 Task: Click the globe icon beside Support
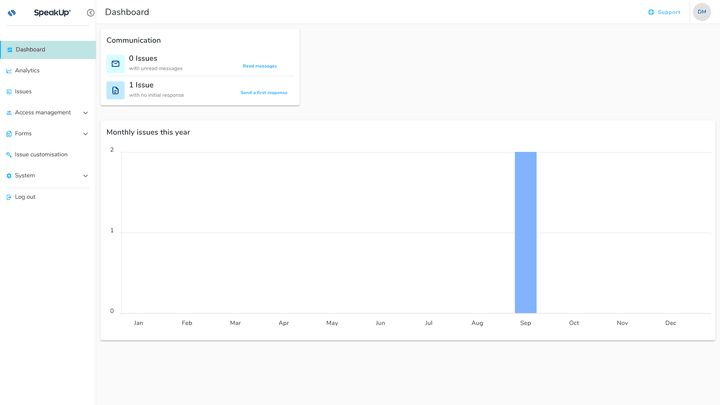pyautogui.click(x=651, y=12)
